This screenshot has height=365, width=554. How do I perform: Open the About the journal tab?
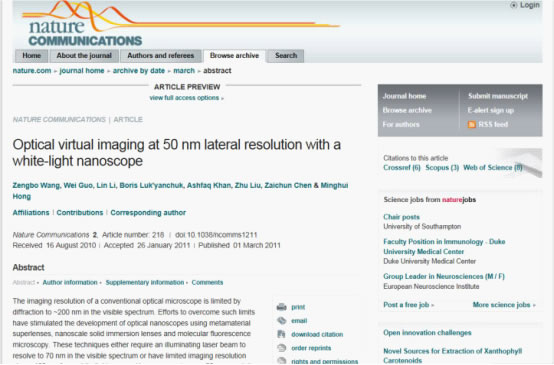tap(84, 56)
